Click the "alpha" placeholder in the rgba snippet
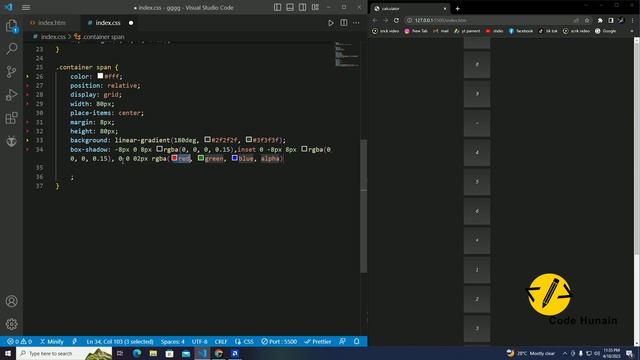This screenshot has height=360, width=640. 270,158
